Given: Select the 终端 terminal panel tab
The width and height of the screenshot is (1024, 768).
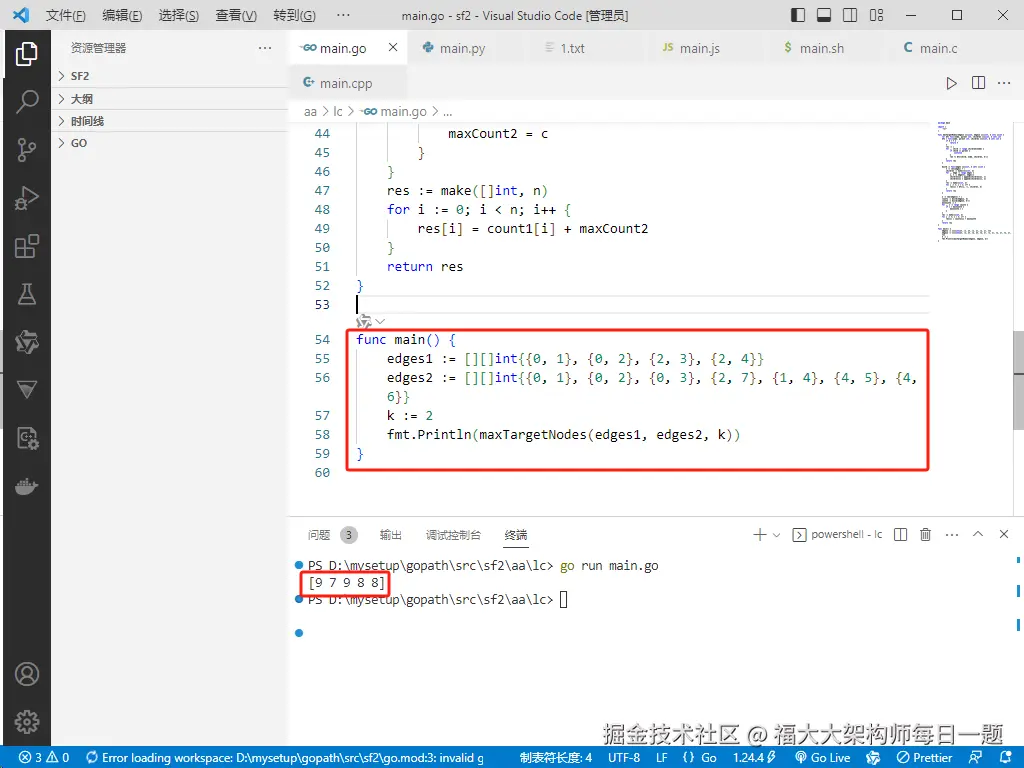Looking at the screenshot, I should [516, 535].
